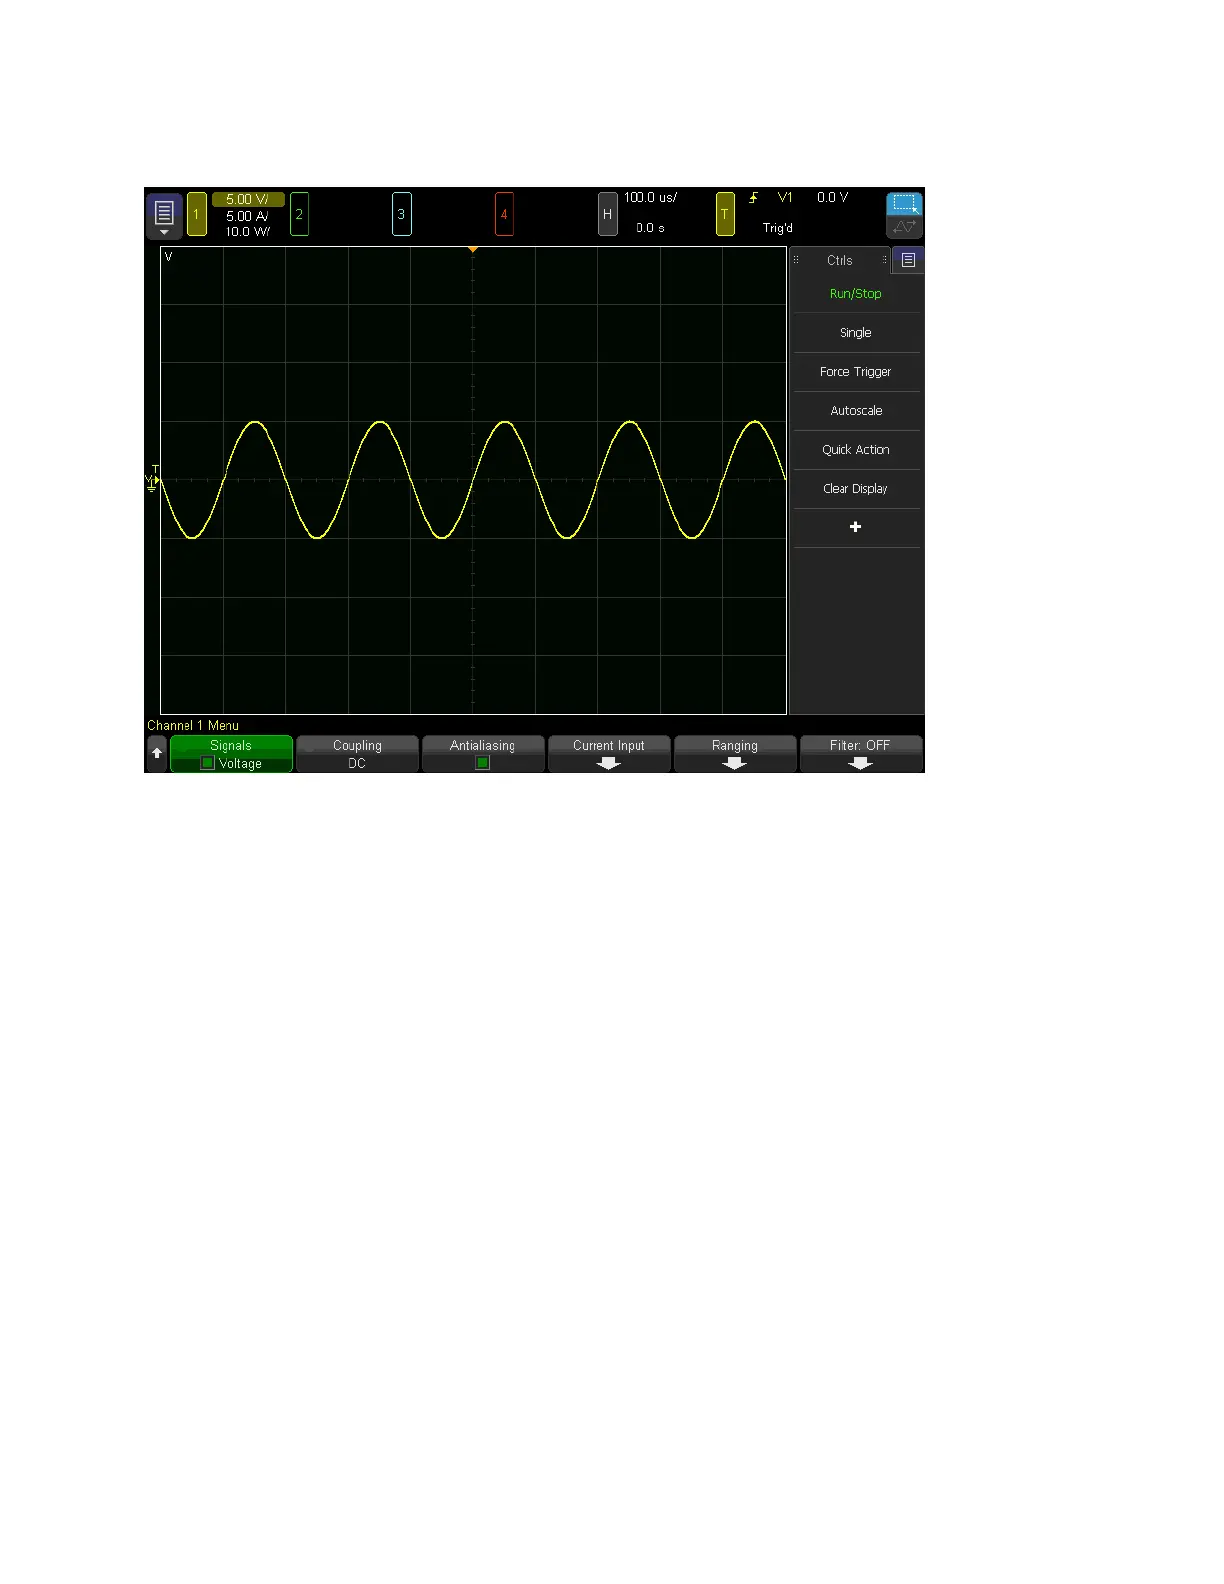The height and width of the screenshot is (1584, 1224).
Task: Click the V1 trigger source label
Action: coord(785,198)
